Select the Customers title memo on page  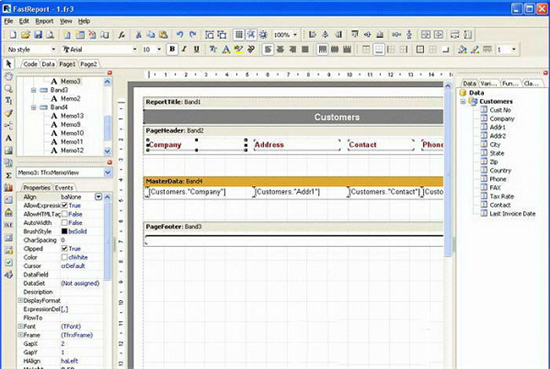pos(293,117)
